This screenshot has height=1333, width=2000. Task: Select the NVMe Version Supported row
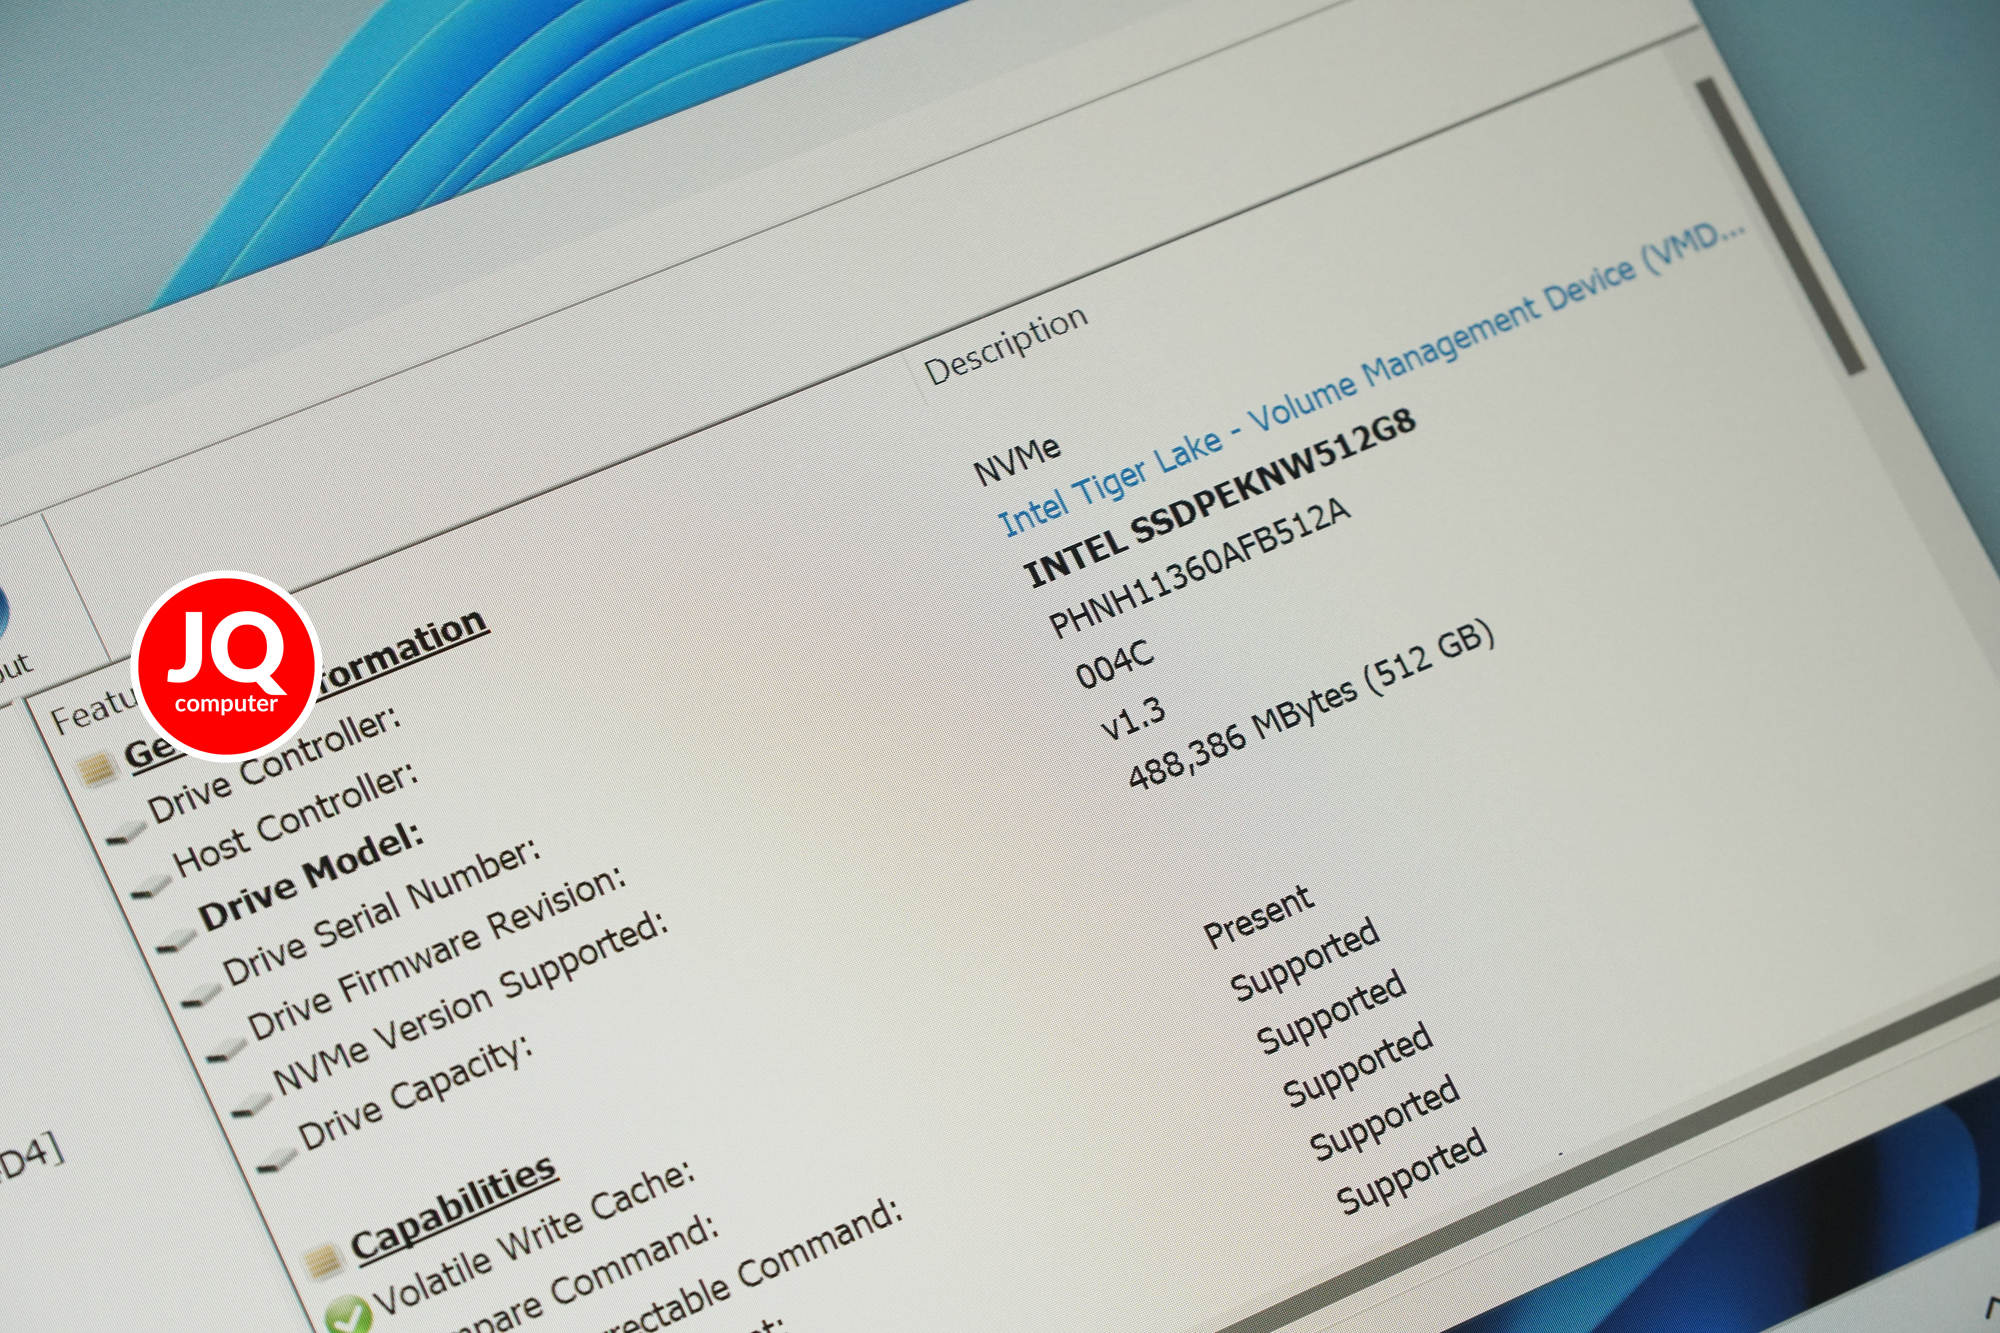click(x=470, y=1003)
